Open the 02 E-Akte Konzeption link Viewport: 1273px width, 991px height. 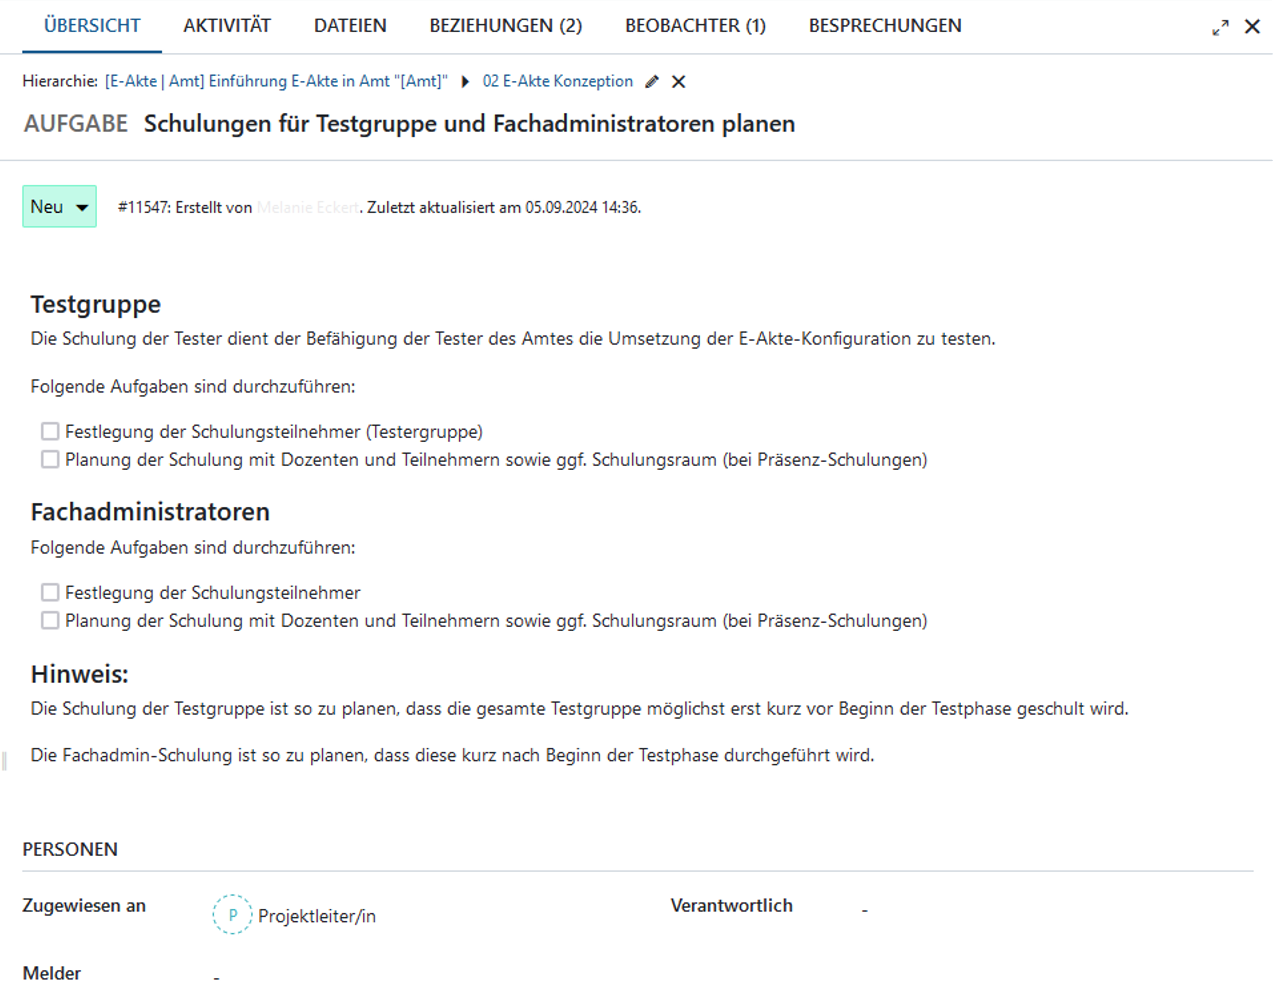(x=557, y=81)
